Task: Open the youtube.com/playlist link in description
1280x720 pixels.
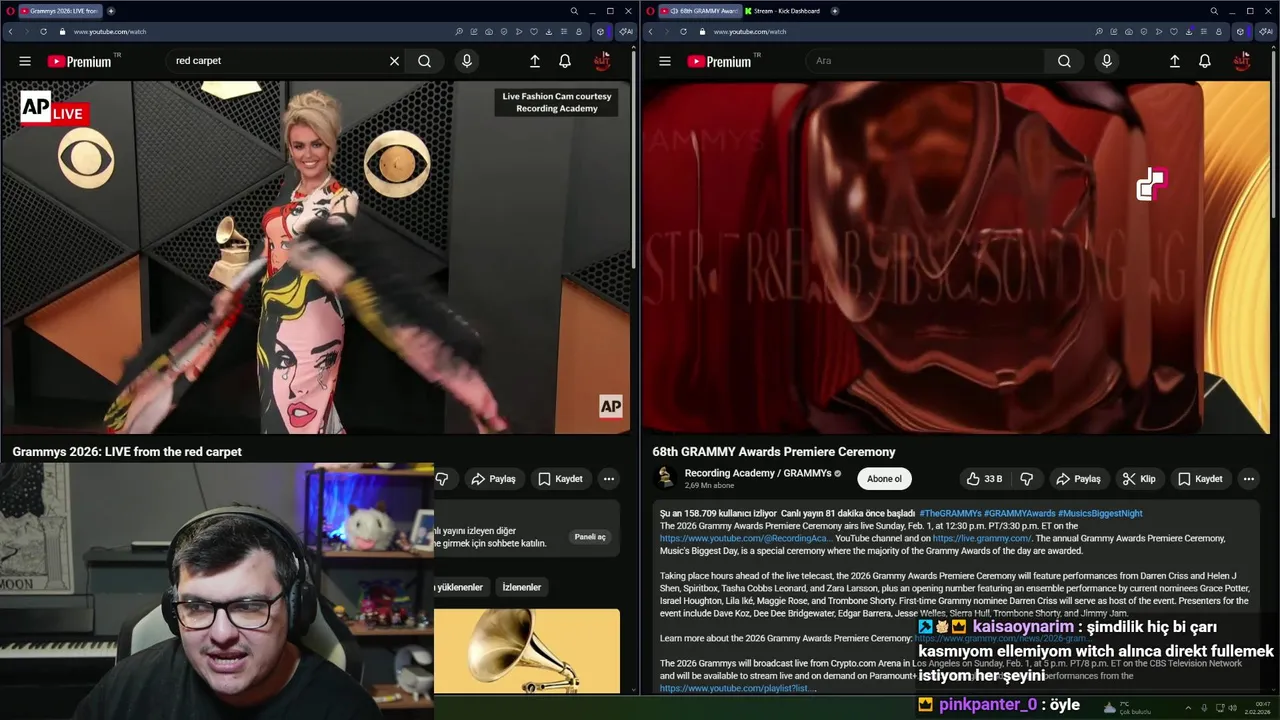Action: pos(738,688)
